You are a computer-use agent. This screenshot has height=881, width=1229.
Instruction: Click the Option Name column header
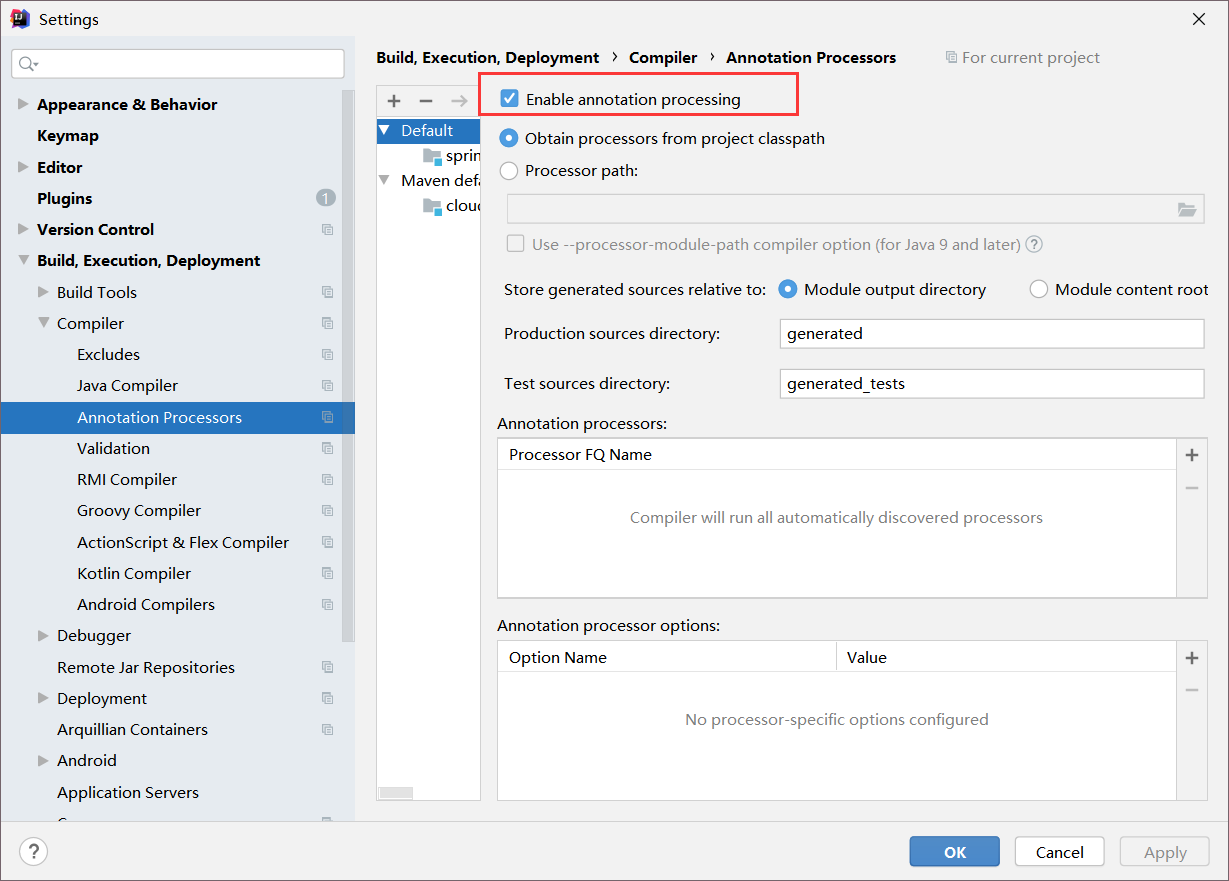tap(667, 658)
